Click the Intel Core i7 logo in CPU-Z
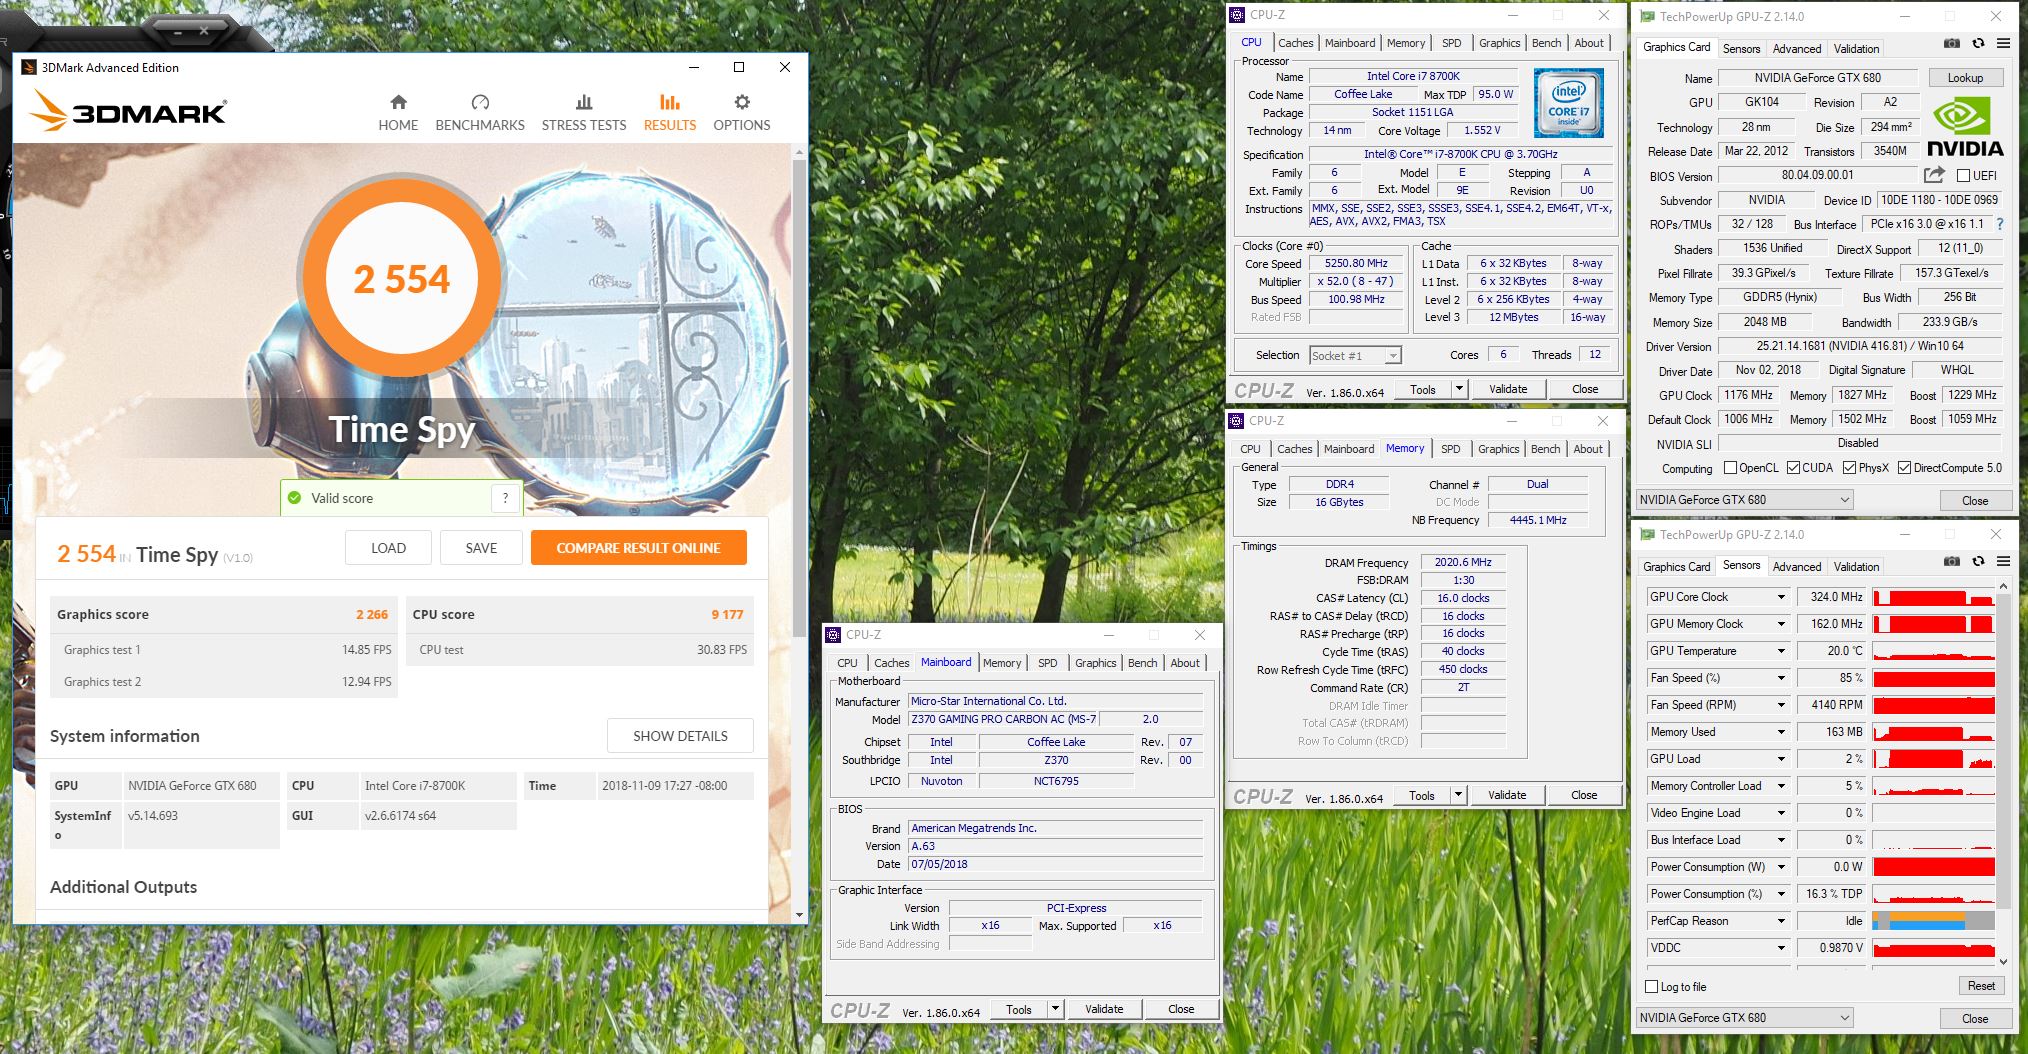2028x1054 pixels. [1568, 103]
